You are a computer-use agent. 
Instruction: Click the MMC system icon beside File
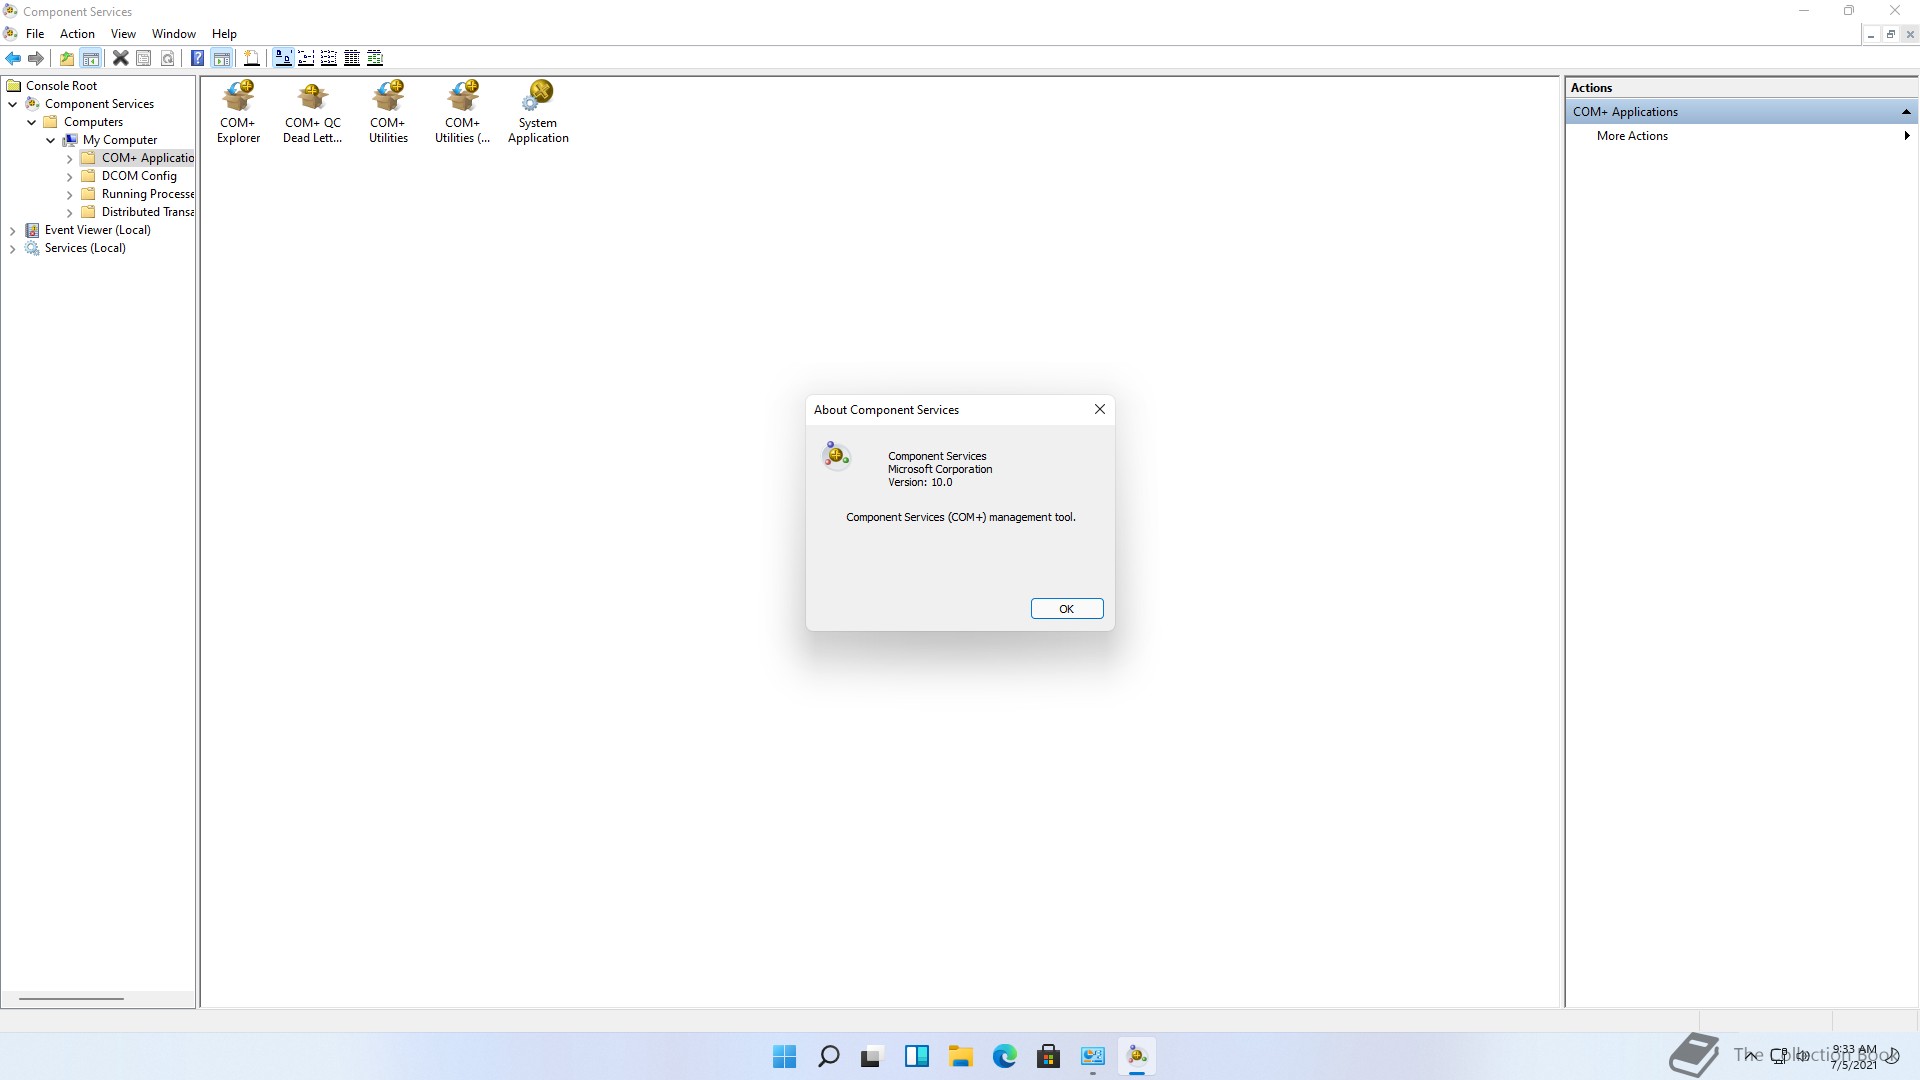(x=10, y=34)
